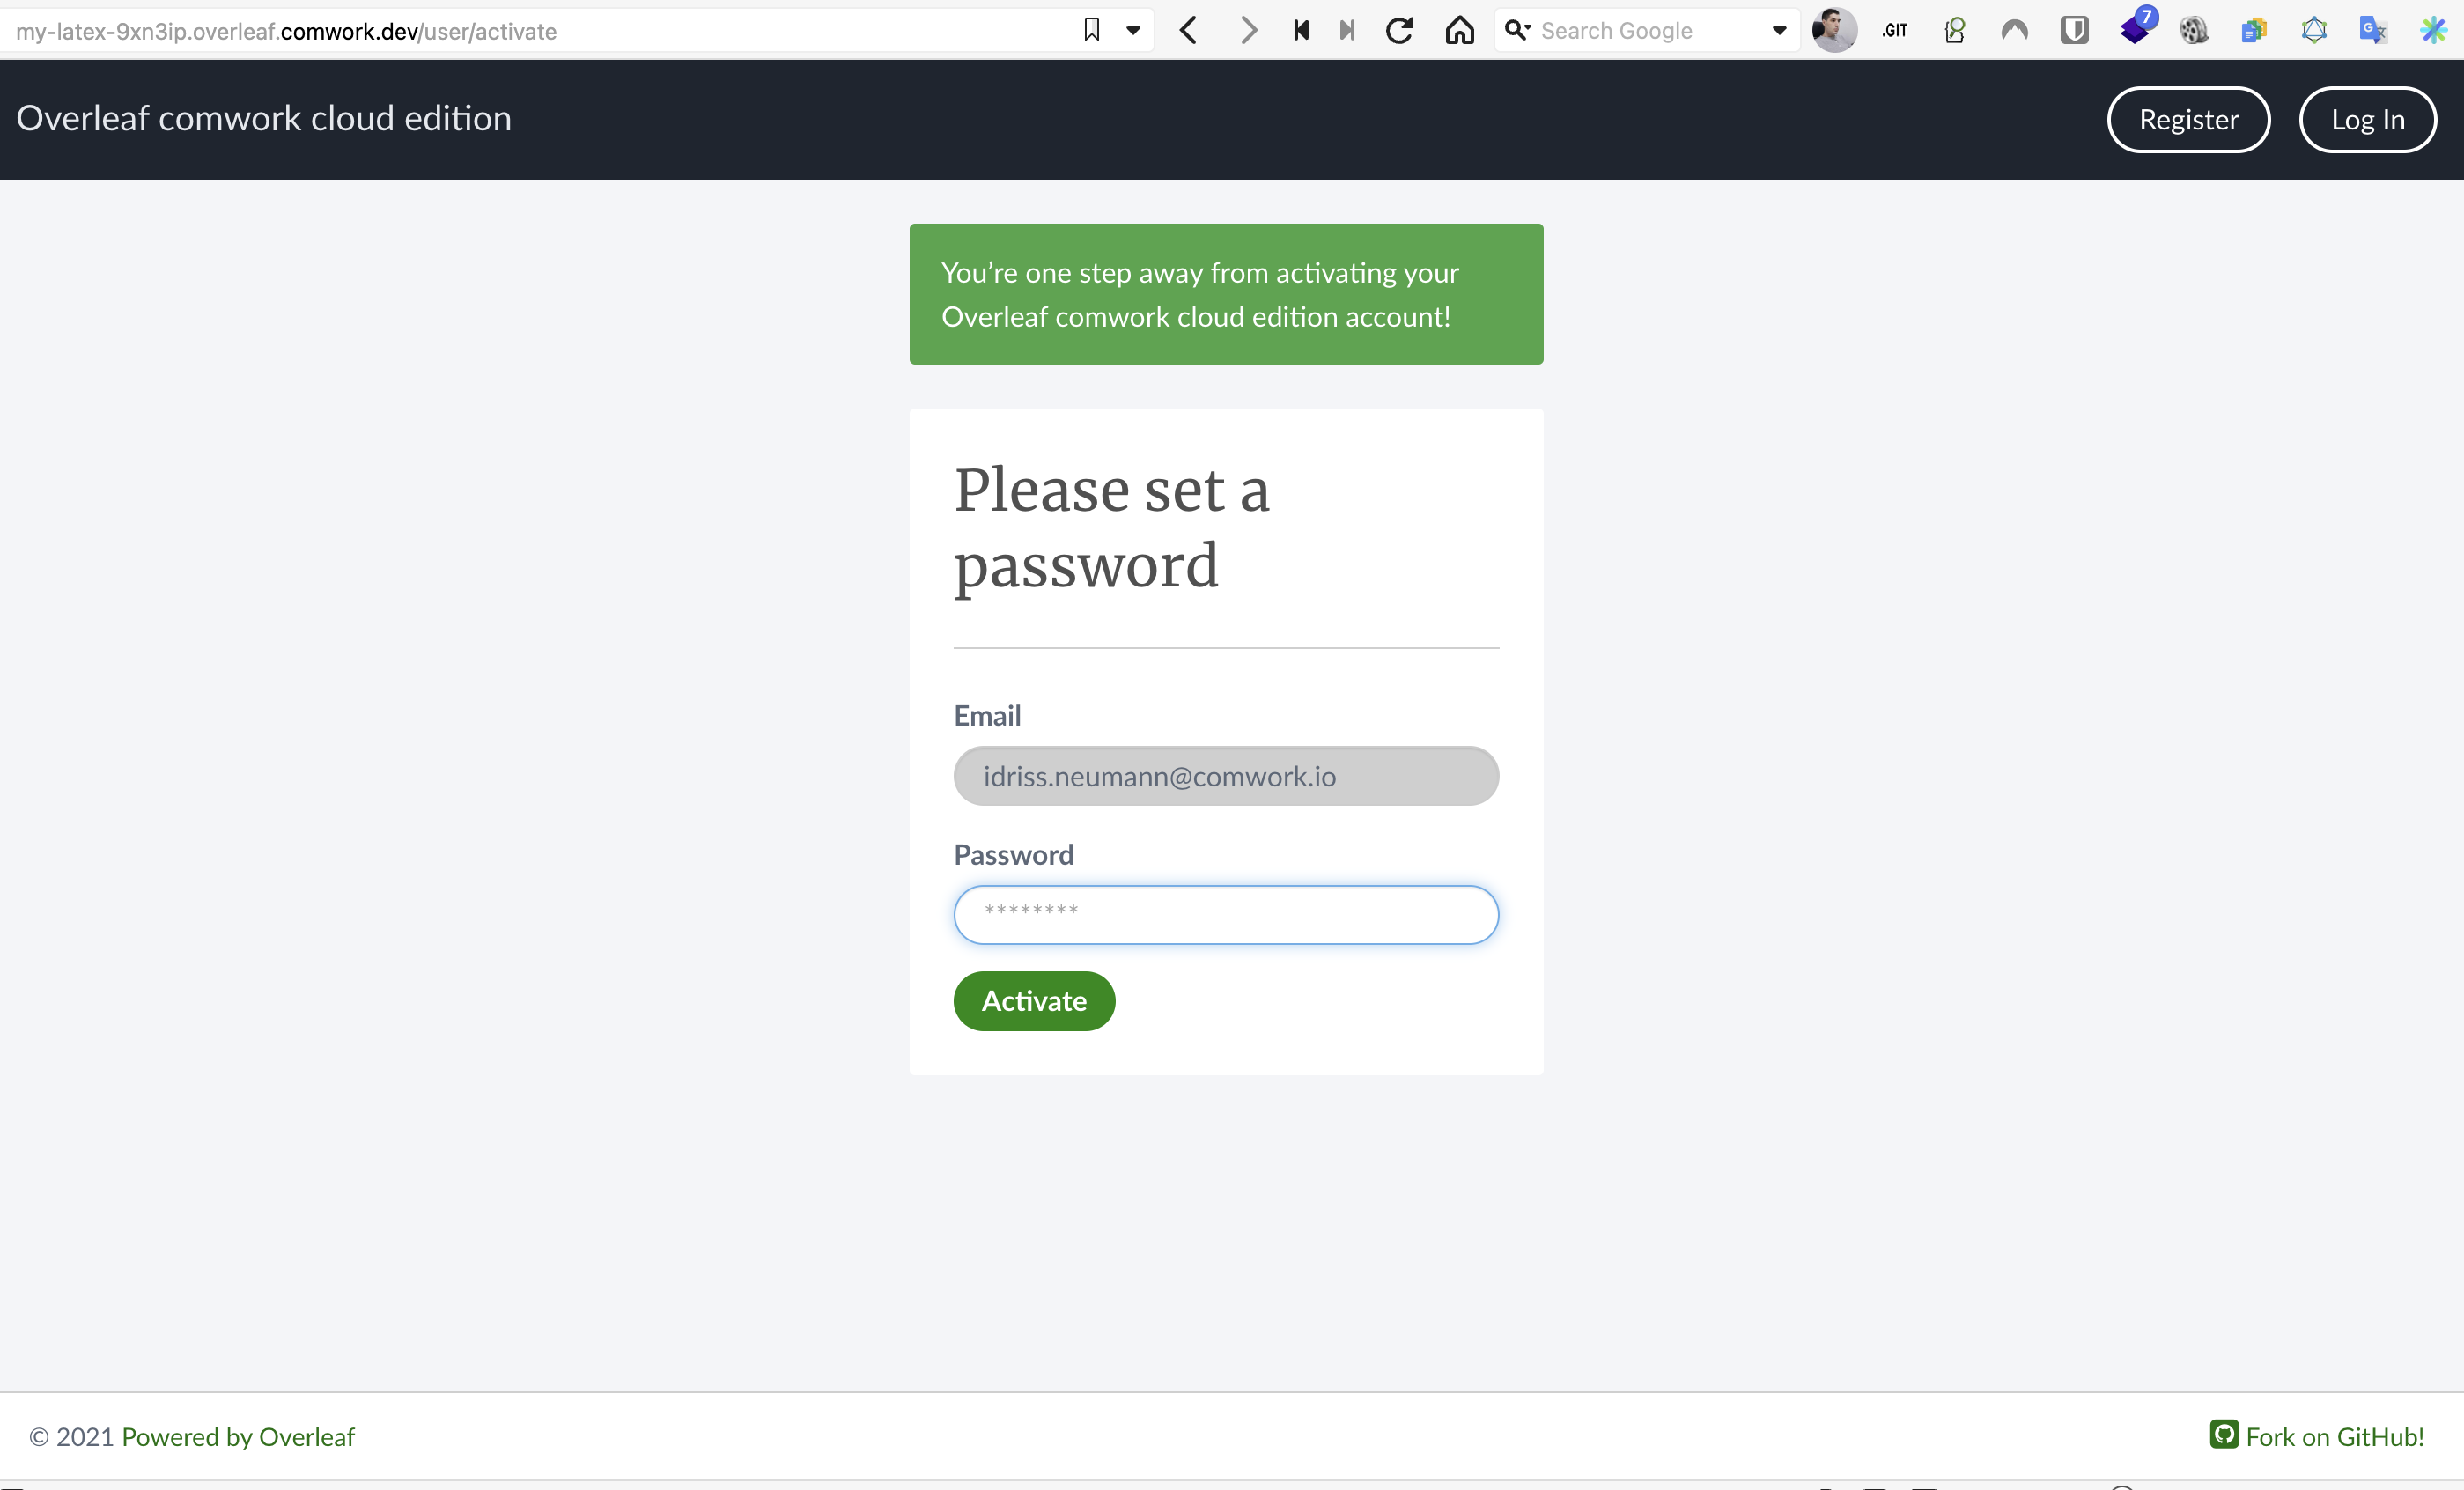Image resolution: width=2464 pixels, height=1490 pixels.
Task: Open the Bitwarden shield extension
Action: (2074, 30)
